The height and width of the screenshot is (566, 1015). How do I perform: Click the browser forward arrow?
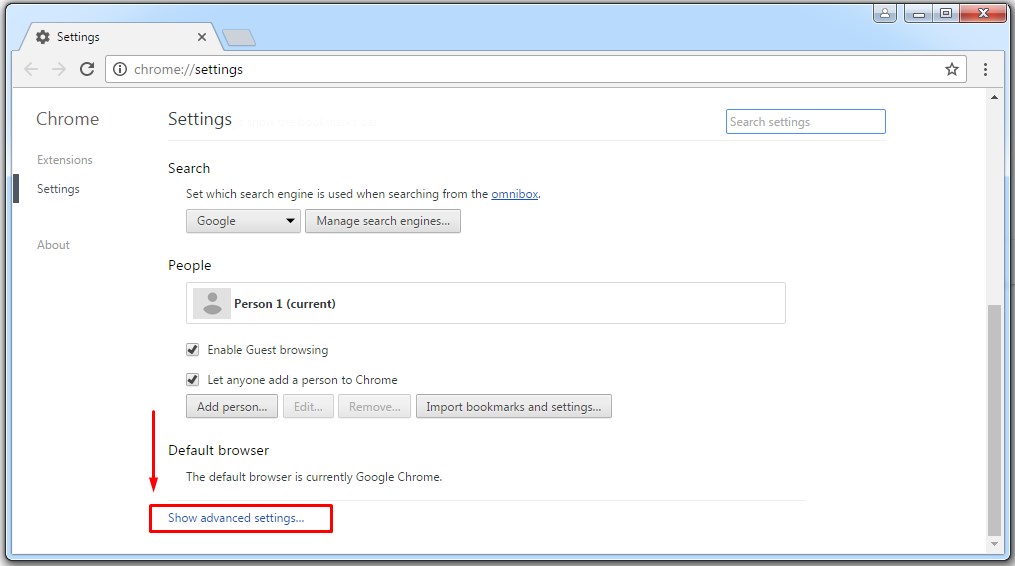[x=59, y=69]
